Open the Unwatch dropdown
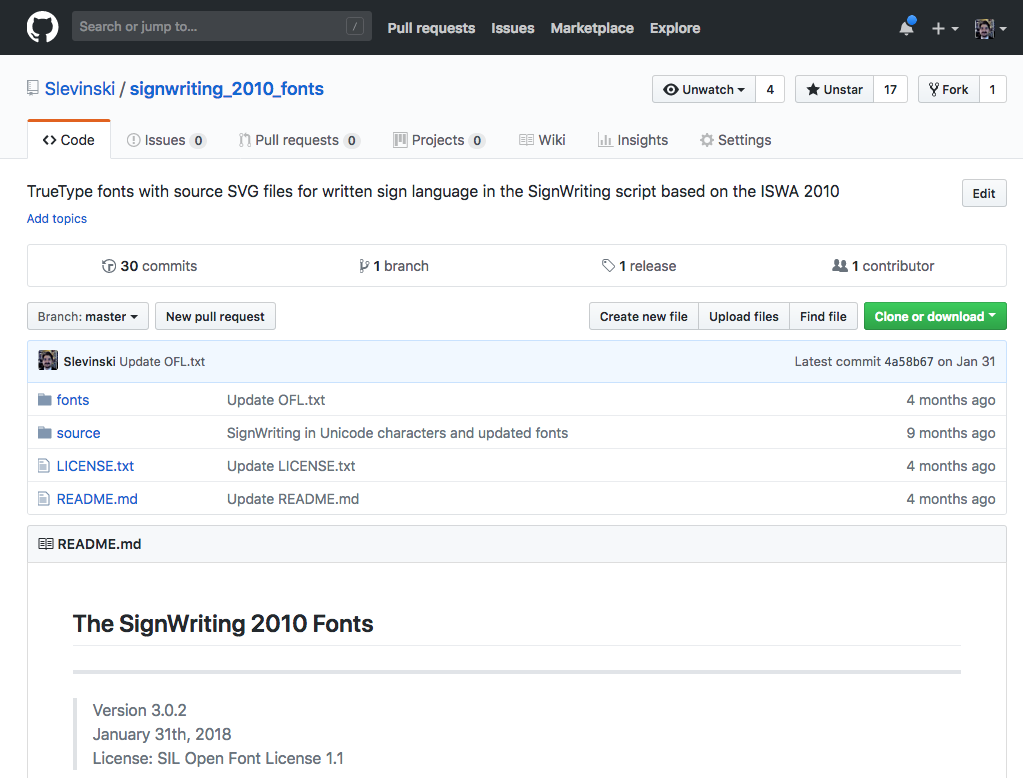The image size is (1023, 778). (704, 89)
